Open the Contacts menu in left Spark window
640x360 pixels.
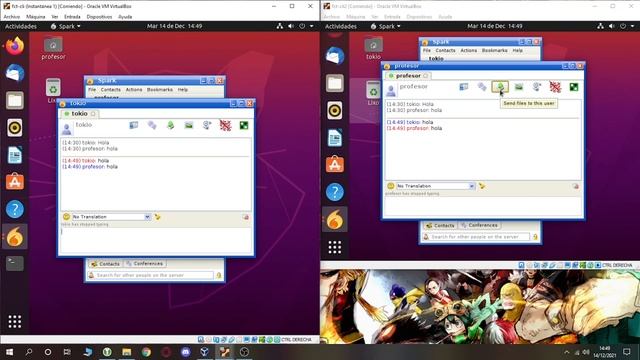click(111, 89)
